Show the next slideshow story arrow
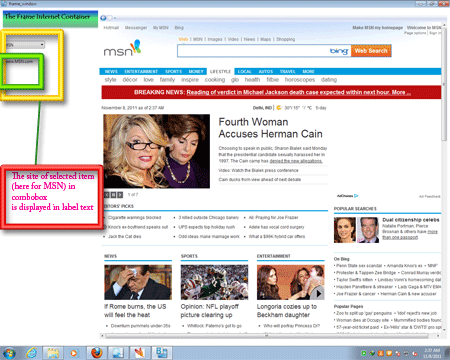Image resolution: width=450 pixels, height=360 pixels. [x=120, y=195]
